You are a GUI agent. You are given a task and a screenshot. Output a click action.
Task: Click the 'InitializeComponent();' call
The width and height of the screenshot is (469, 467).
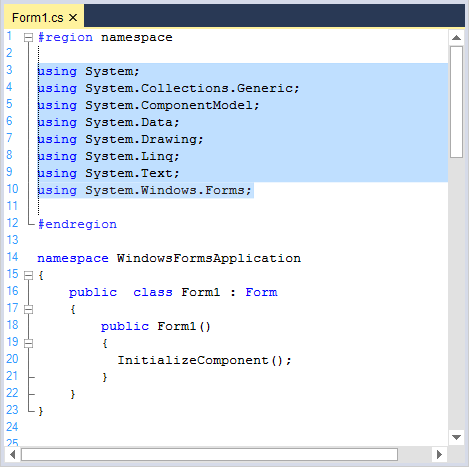point(205,360)
